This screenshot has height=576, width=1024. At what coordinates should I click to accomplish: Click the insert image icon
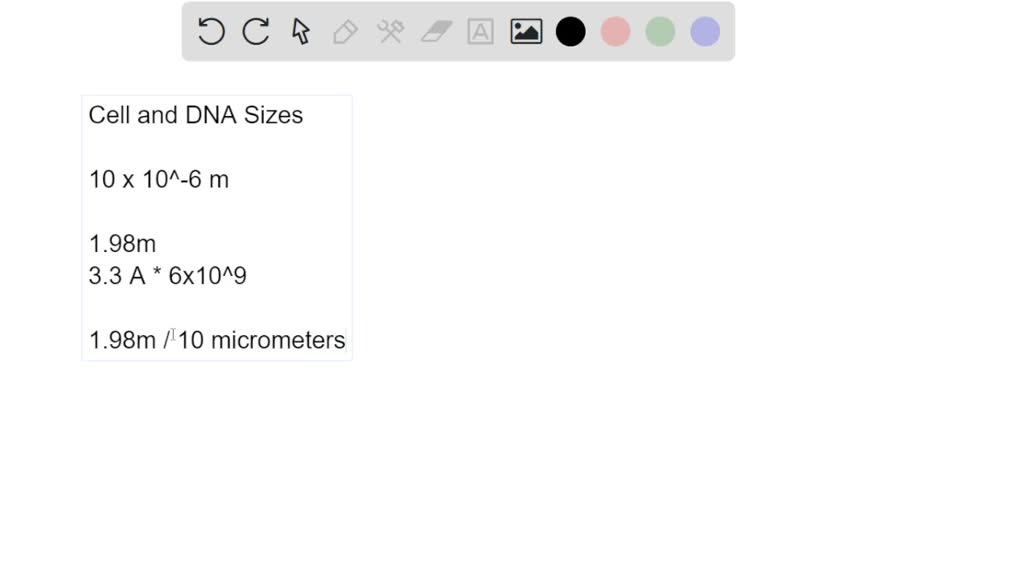[x=526, y=32]
